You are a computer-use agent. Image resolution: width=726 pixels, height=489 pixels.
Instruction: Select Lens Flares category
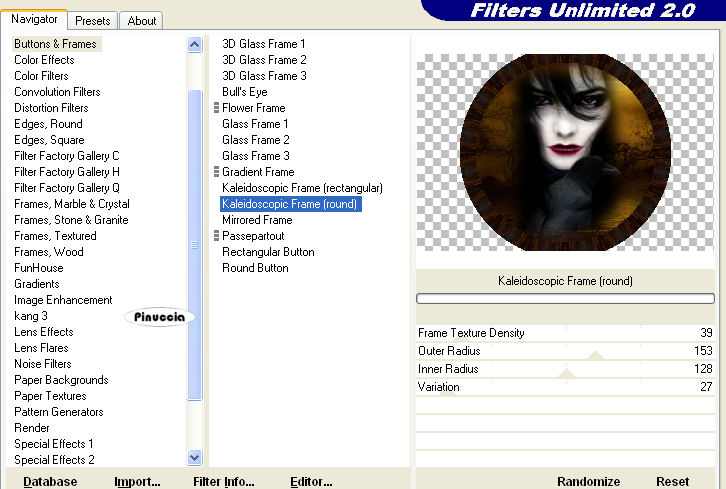tap(41, 348)
